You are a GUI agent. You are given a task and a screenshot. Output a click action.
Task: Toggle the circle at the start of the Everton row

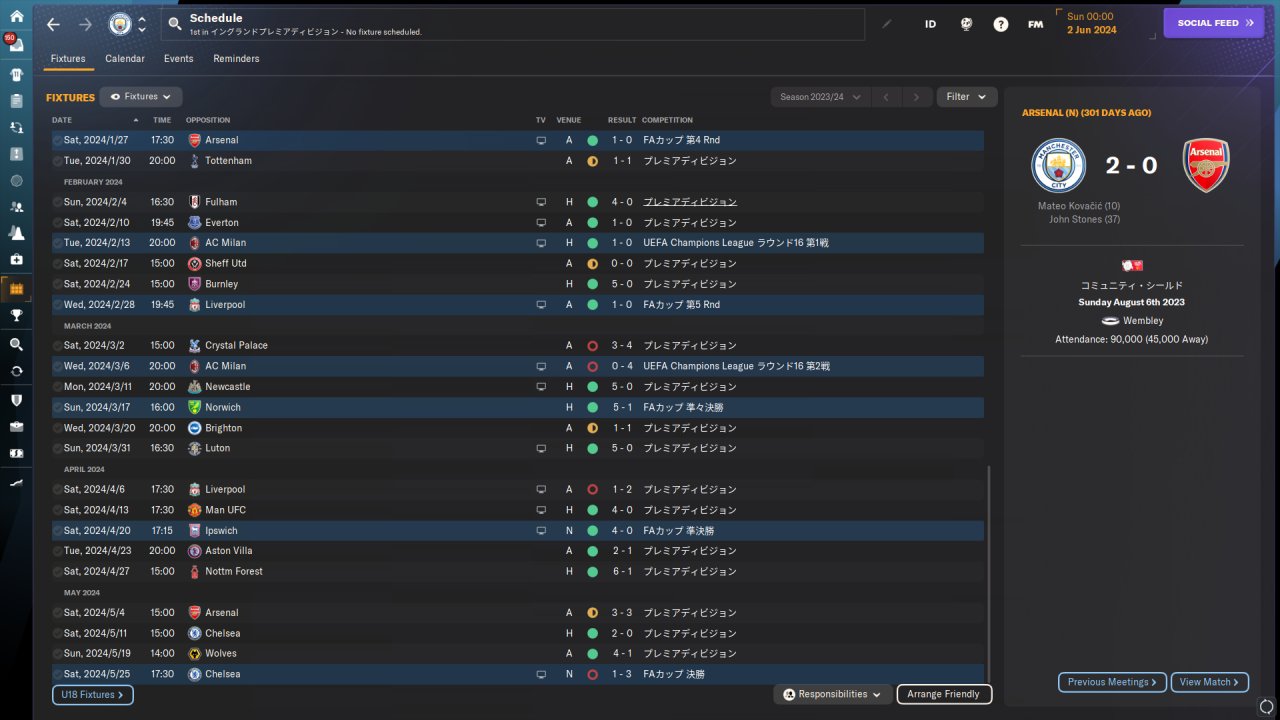pyautogui.click(x=58, y=223)
